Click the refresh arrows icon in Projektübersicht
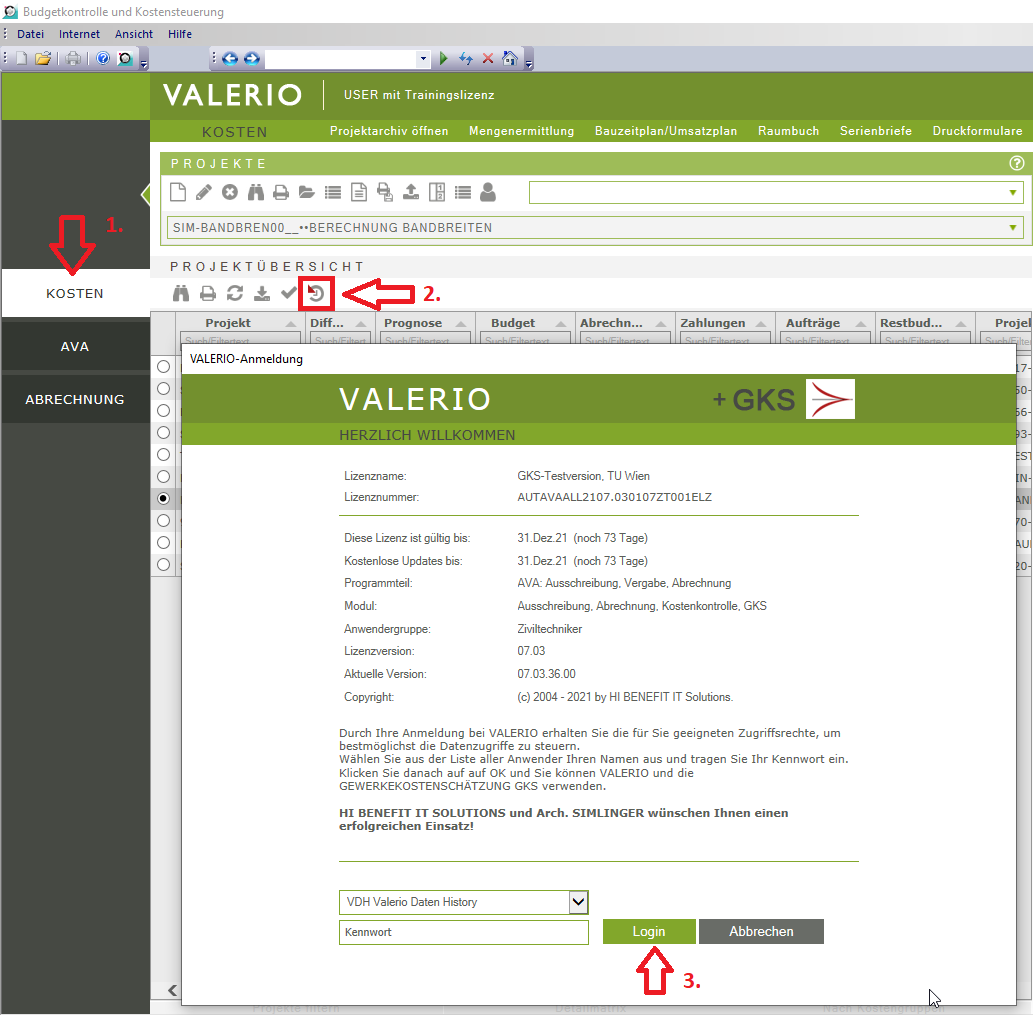This screenshot has width=1033, height=1015. [235, 293]
